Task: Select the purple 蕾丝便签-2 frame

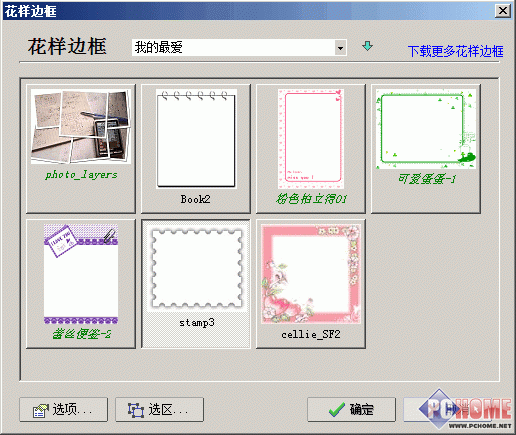Action: coord(81,284)
